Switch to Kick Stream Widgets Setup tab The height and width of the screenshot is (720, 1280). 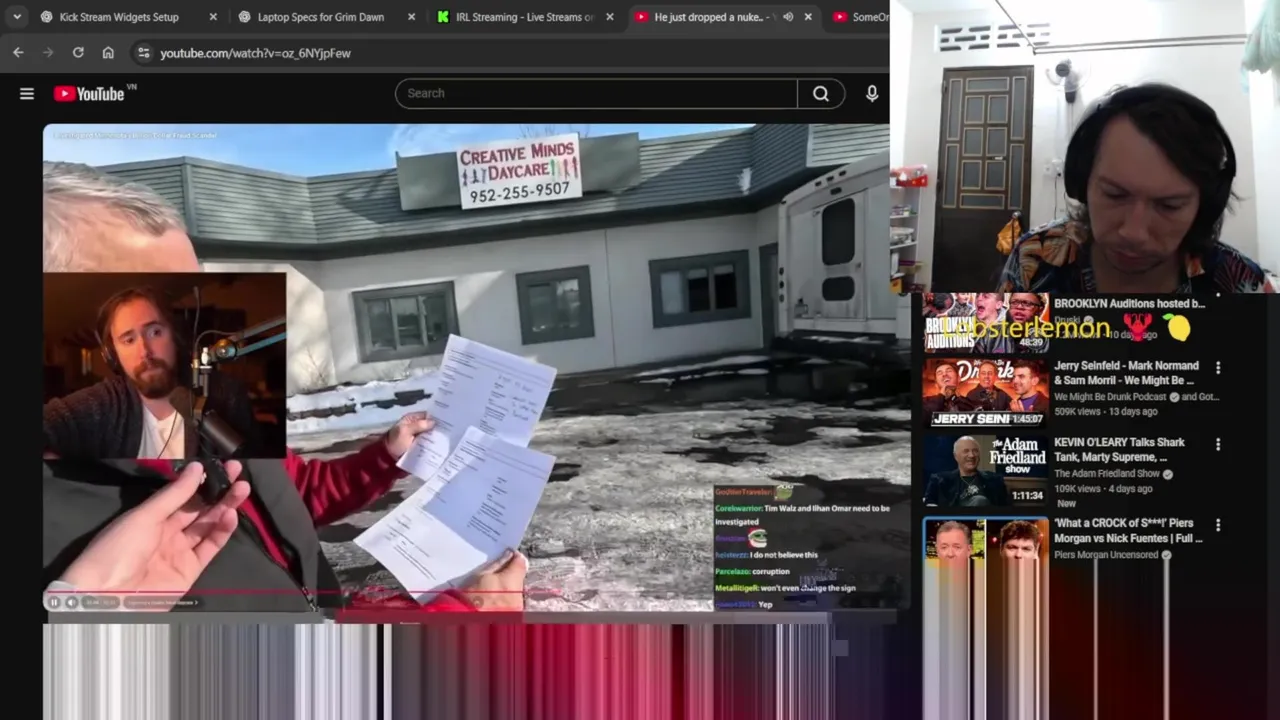128,17
